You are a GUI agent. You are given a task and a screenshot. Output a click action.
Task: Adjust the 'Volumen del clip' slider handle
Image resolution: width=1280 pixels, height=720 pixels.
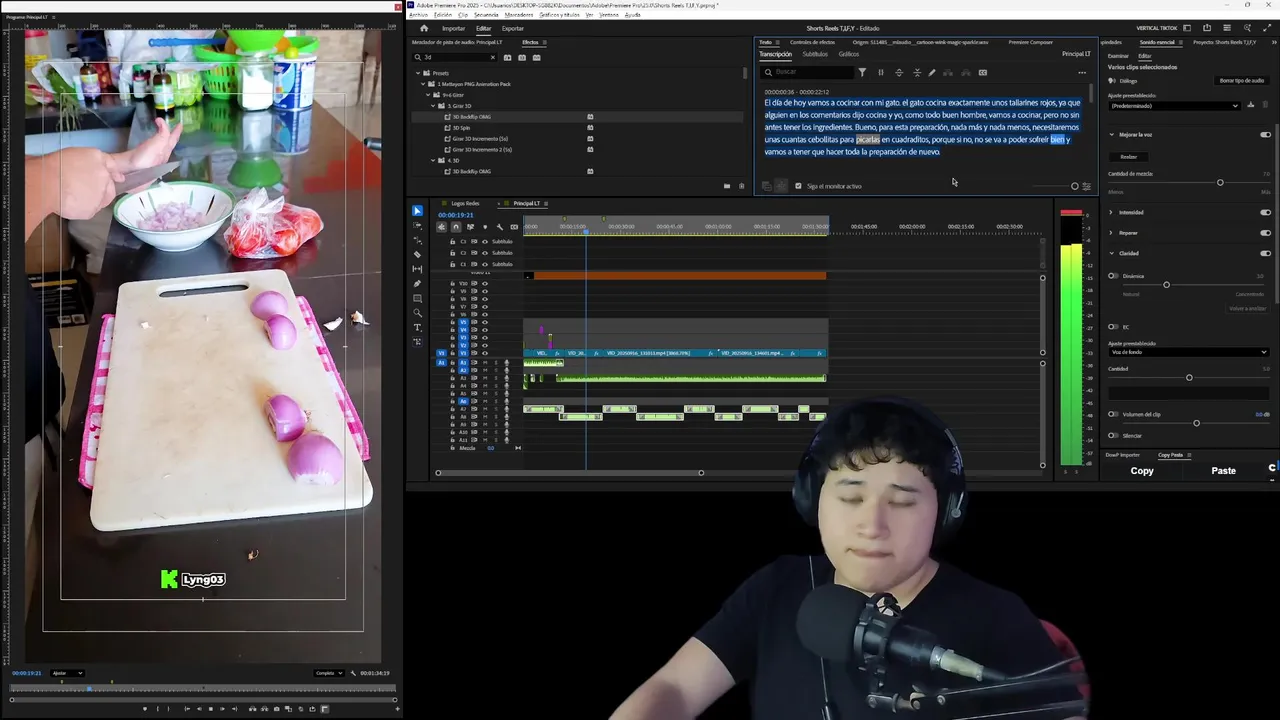pyautogui.click(x=1196, y=423)
